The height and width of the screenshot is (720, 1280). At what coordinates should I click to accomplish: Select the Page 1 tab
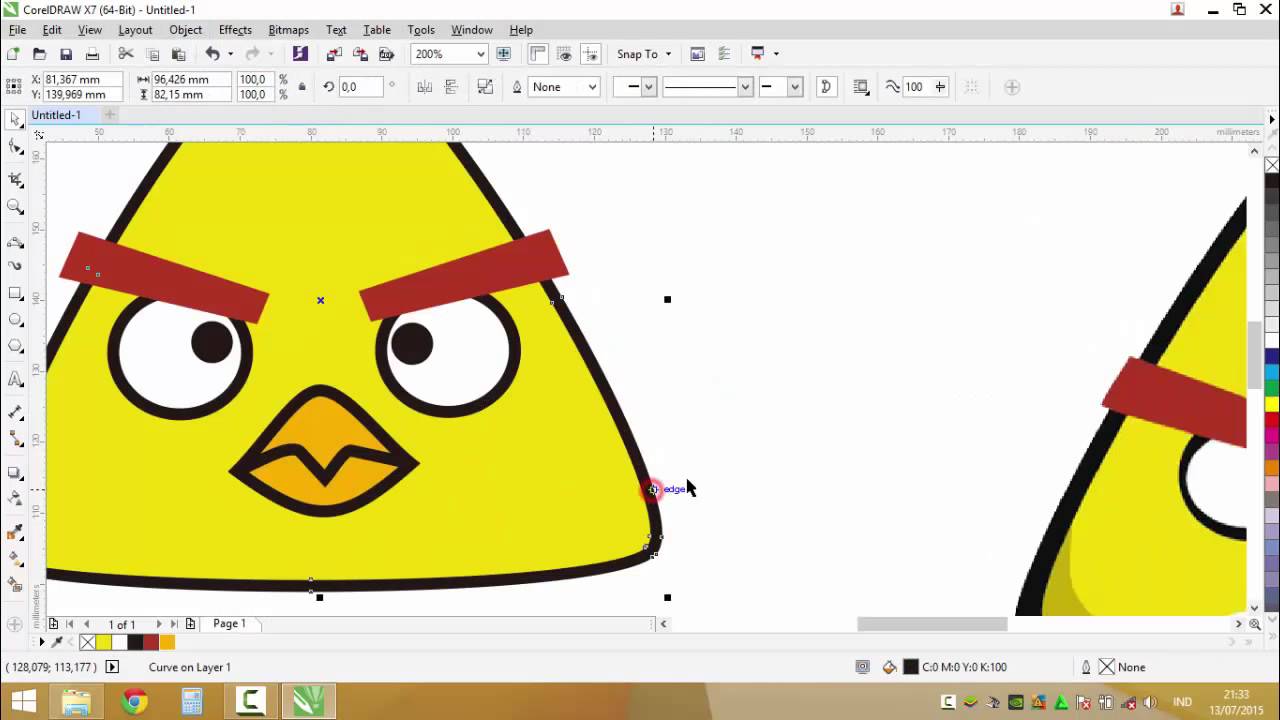point(229,624)
